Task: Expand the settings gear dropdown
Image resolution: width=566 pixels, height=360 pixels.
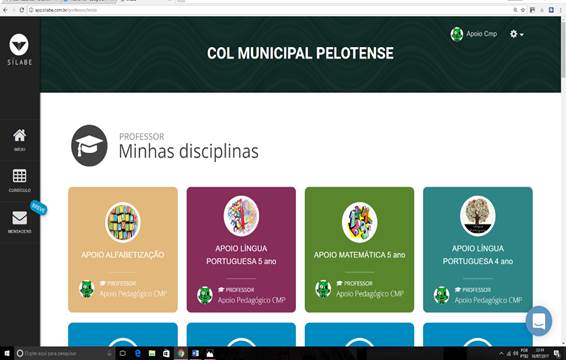Action: coord(517,34)
